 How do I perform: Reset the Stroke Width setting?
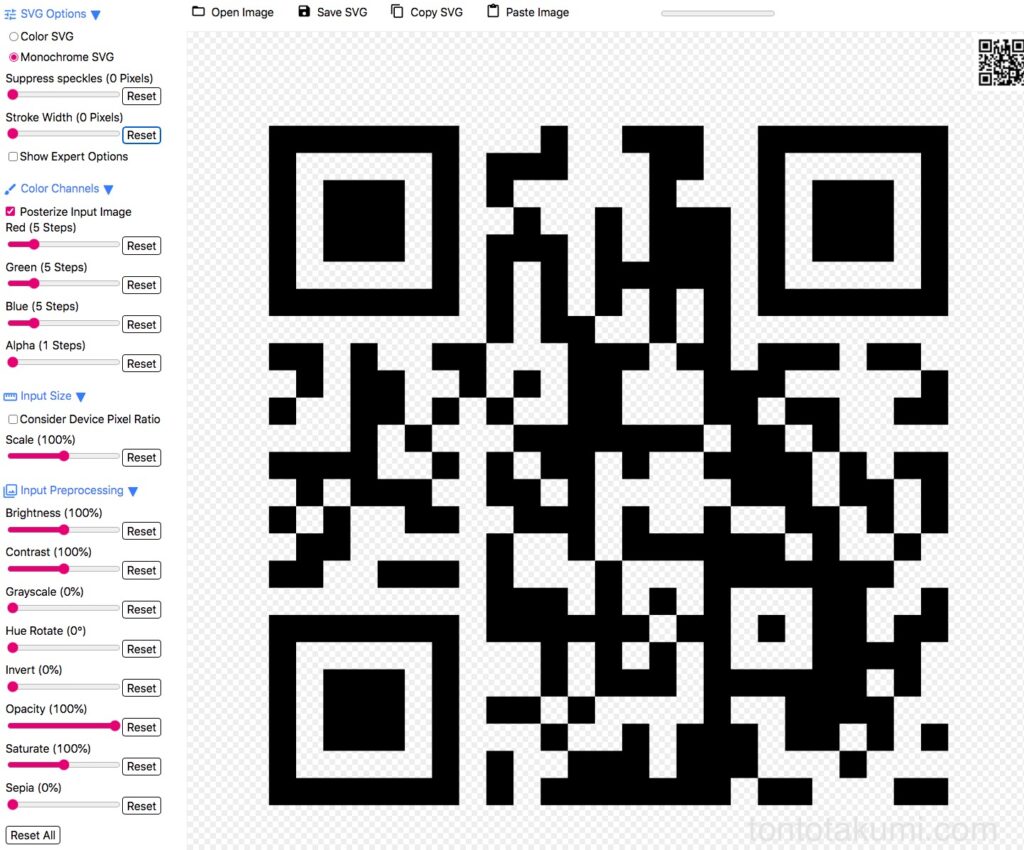[141, 134]
